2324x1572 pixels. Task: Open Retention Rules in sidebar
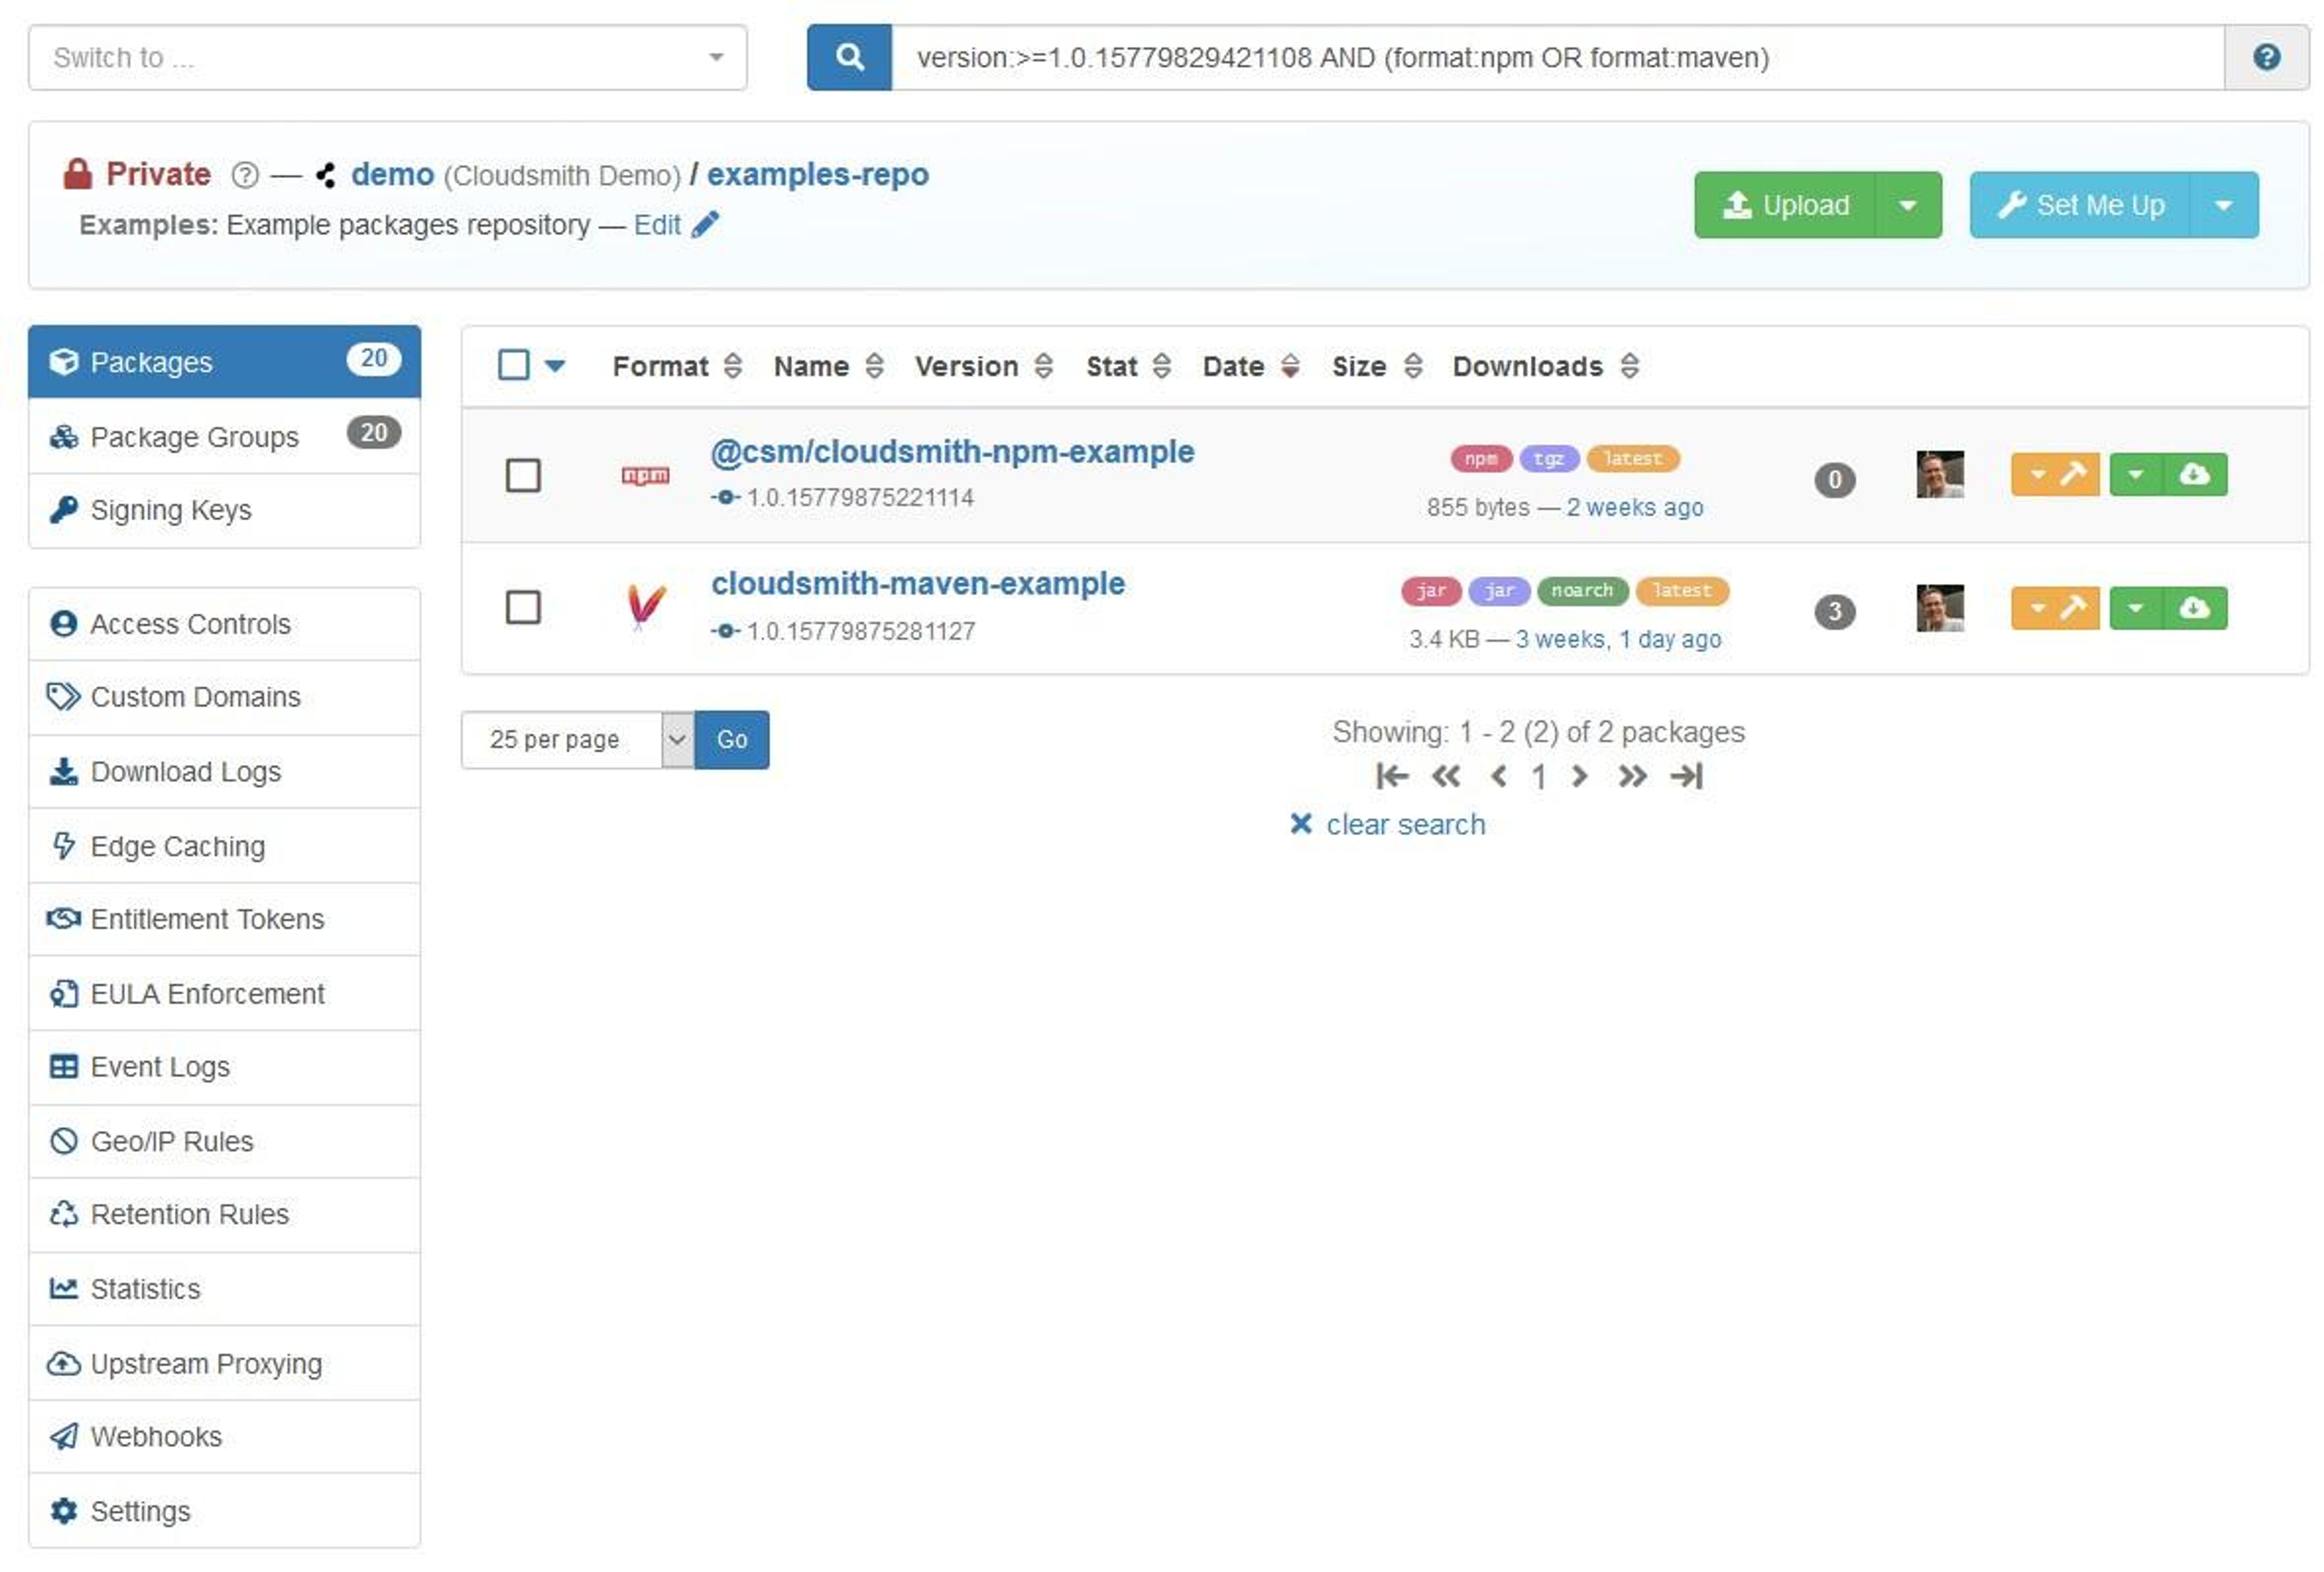pos(189,1214)
